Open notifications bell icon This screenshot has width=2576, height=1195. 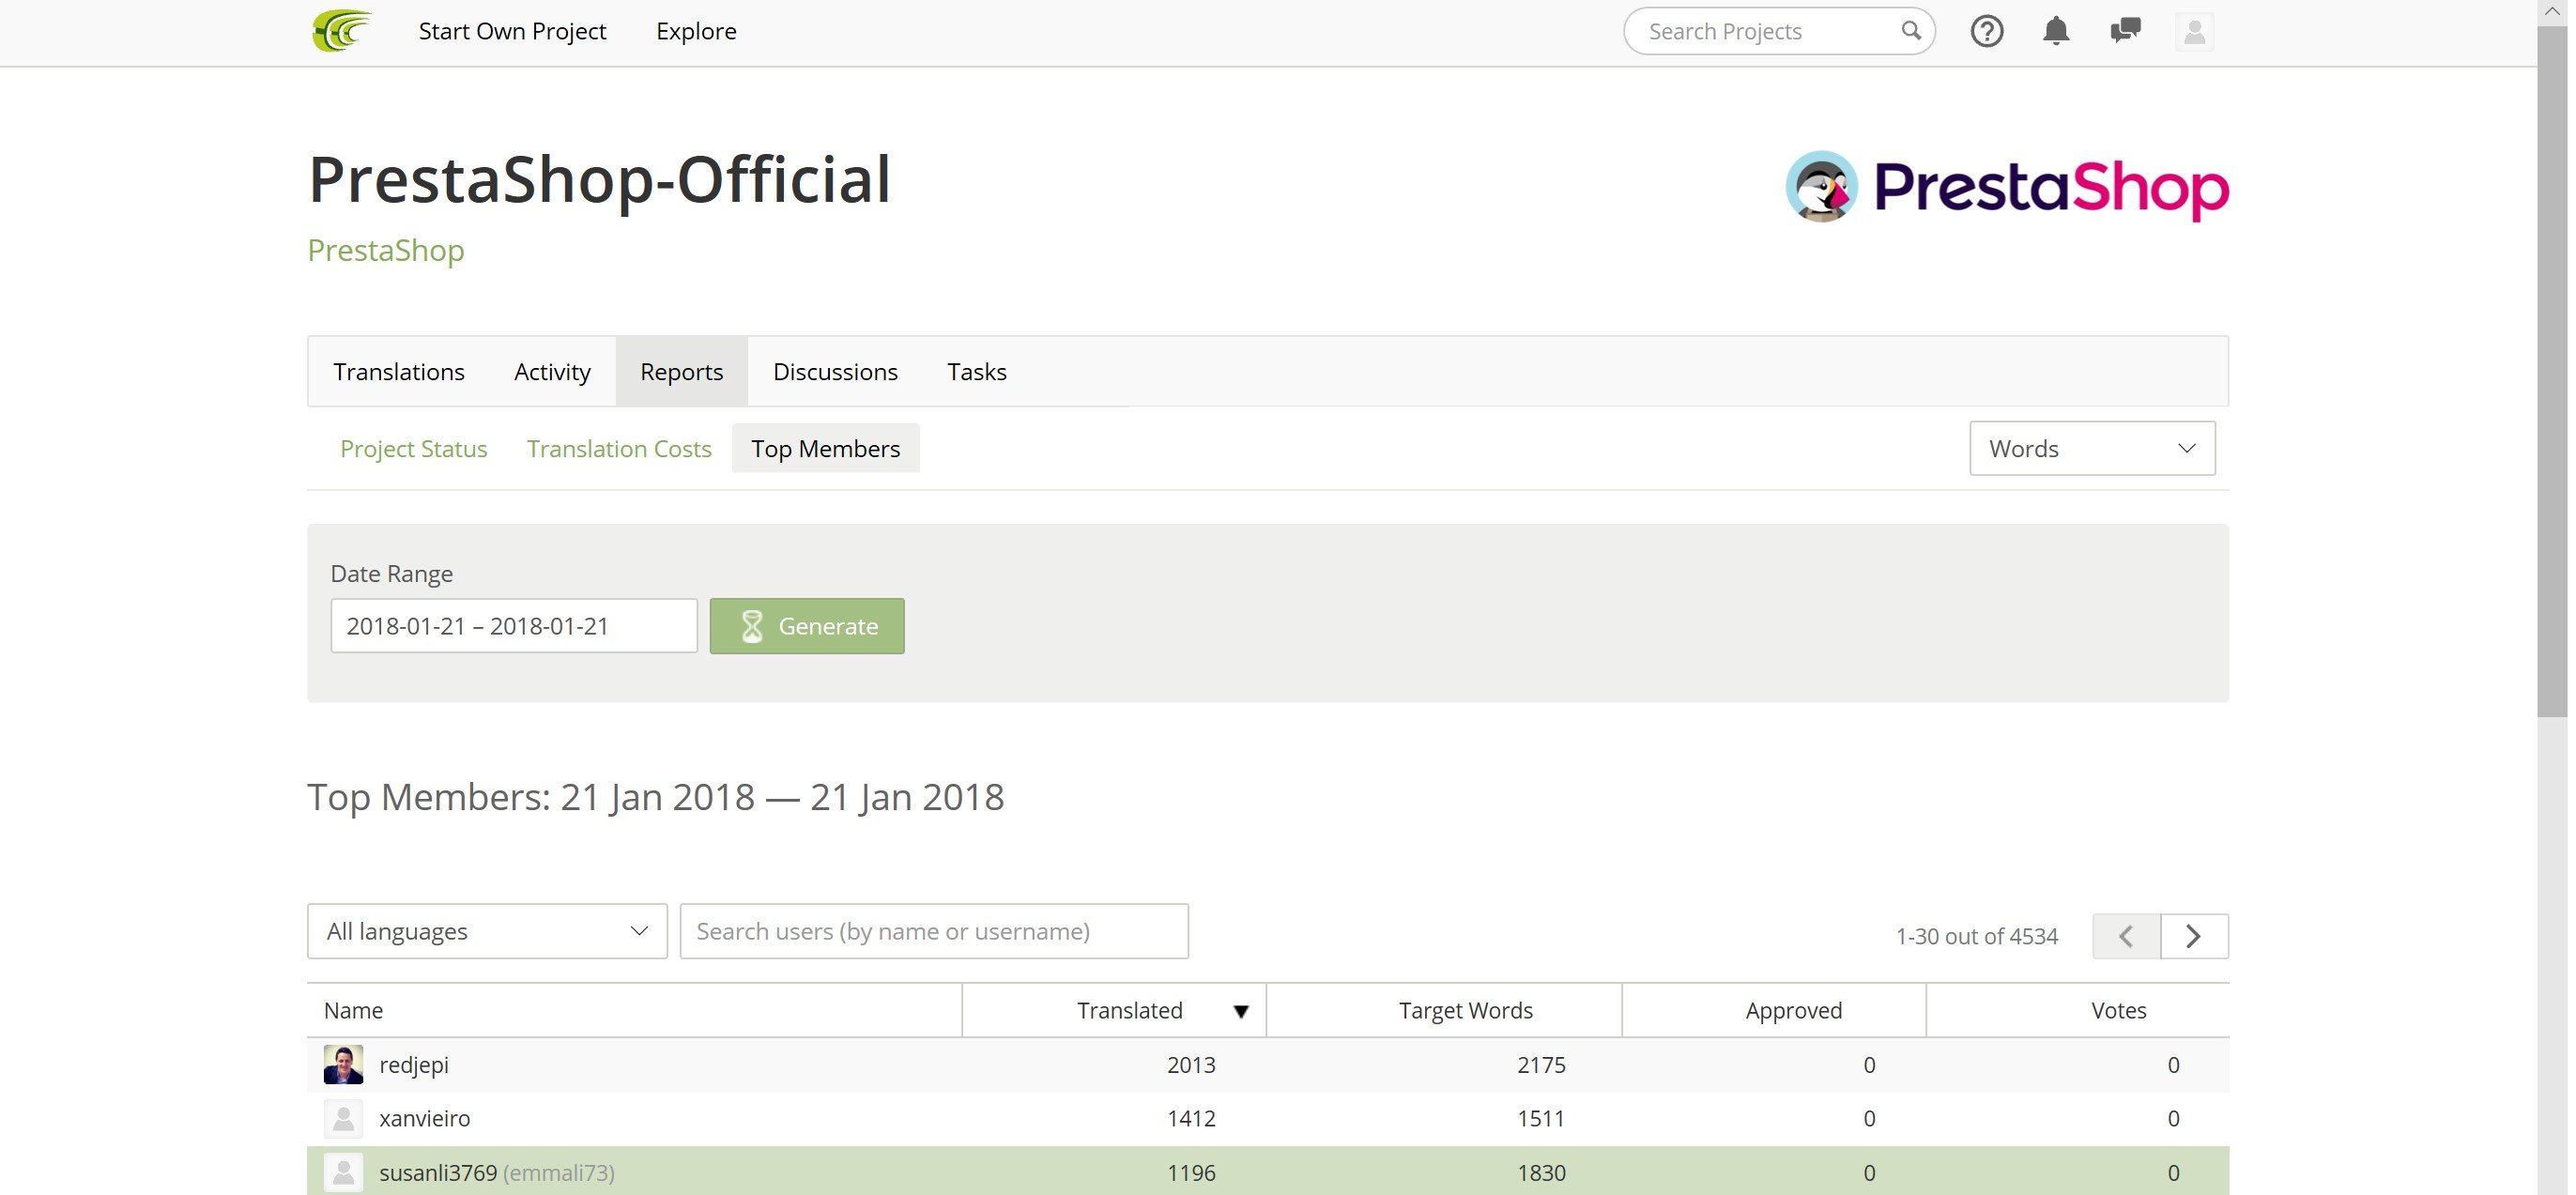click(x=2055, y=31)
